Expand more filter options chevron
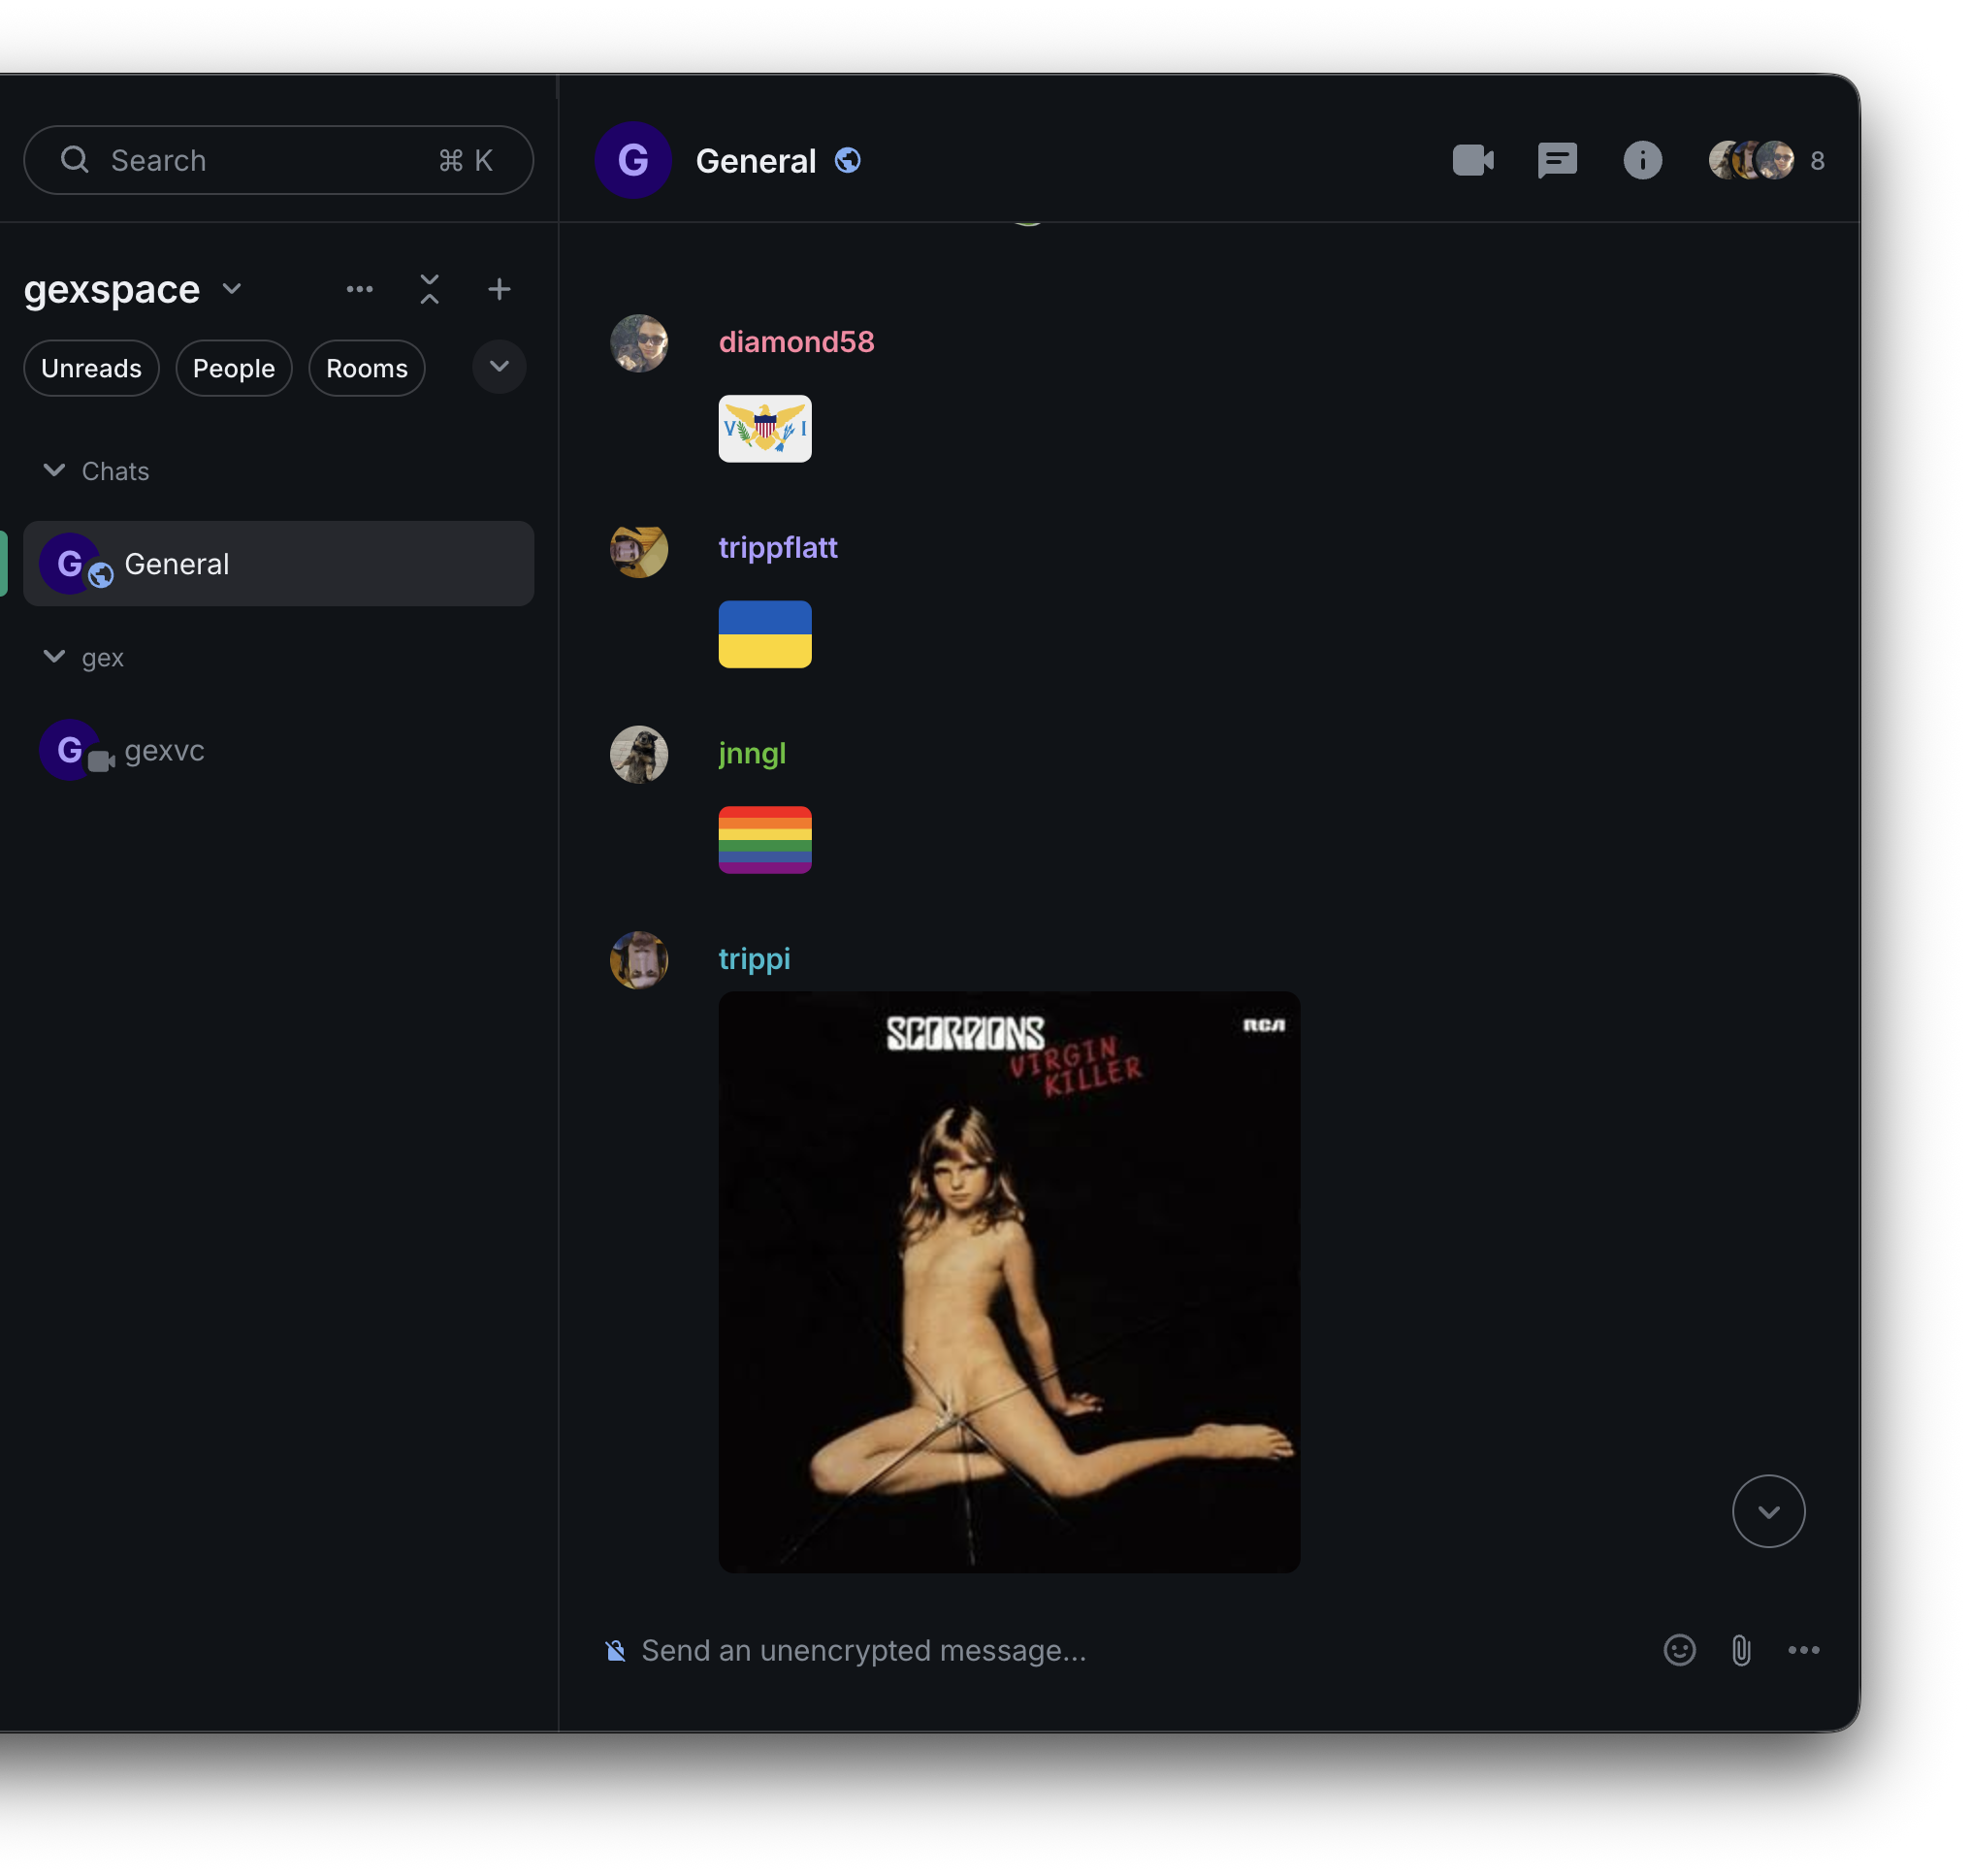The image size is (1969, 1876). [x=499, y=367]
